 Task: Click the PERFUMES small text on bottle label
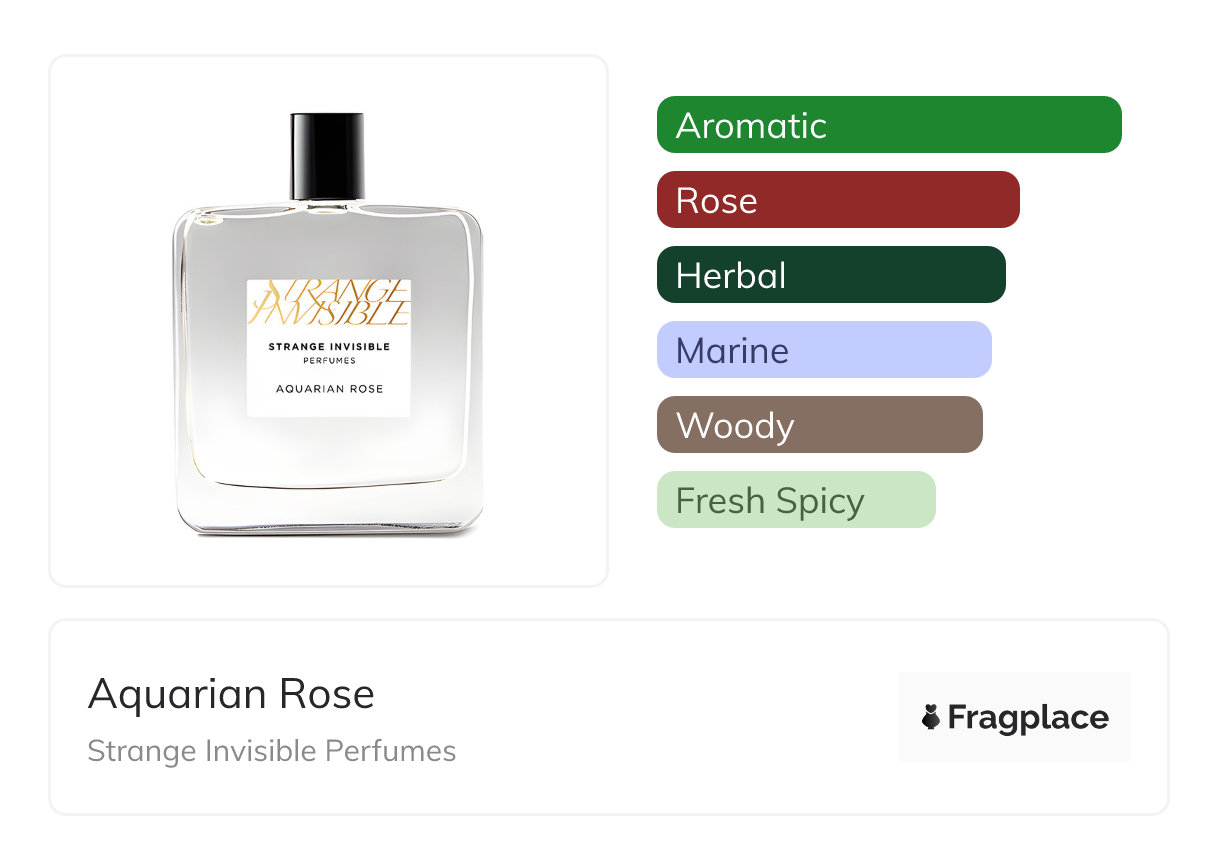tap(329, 361)
